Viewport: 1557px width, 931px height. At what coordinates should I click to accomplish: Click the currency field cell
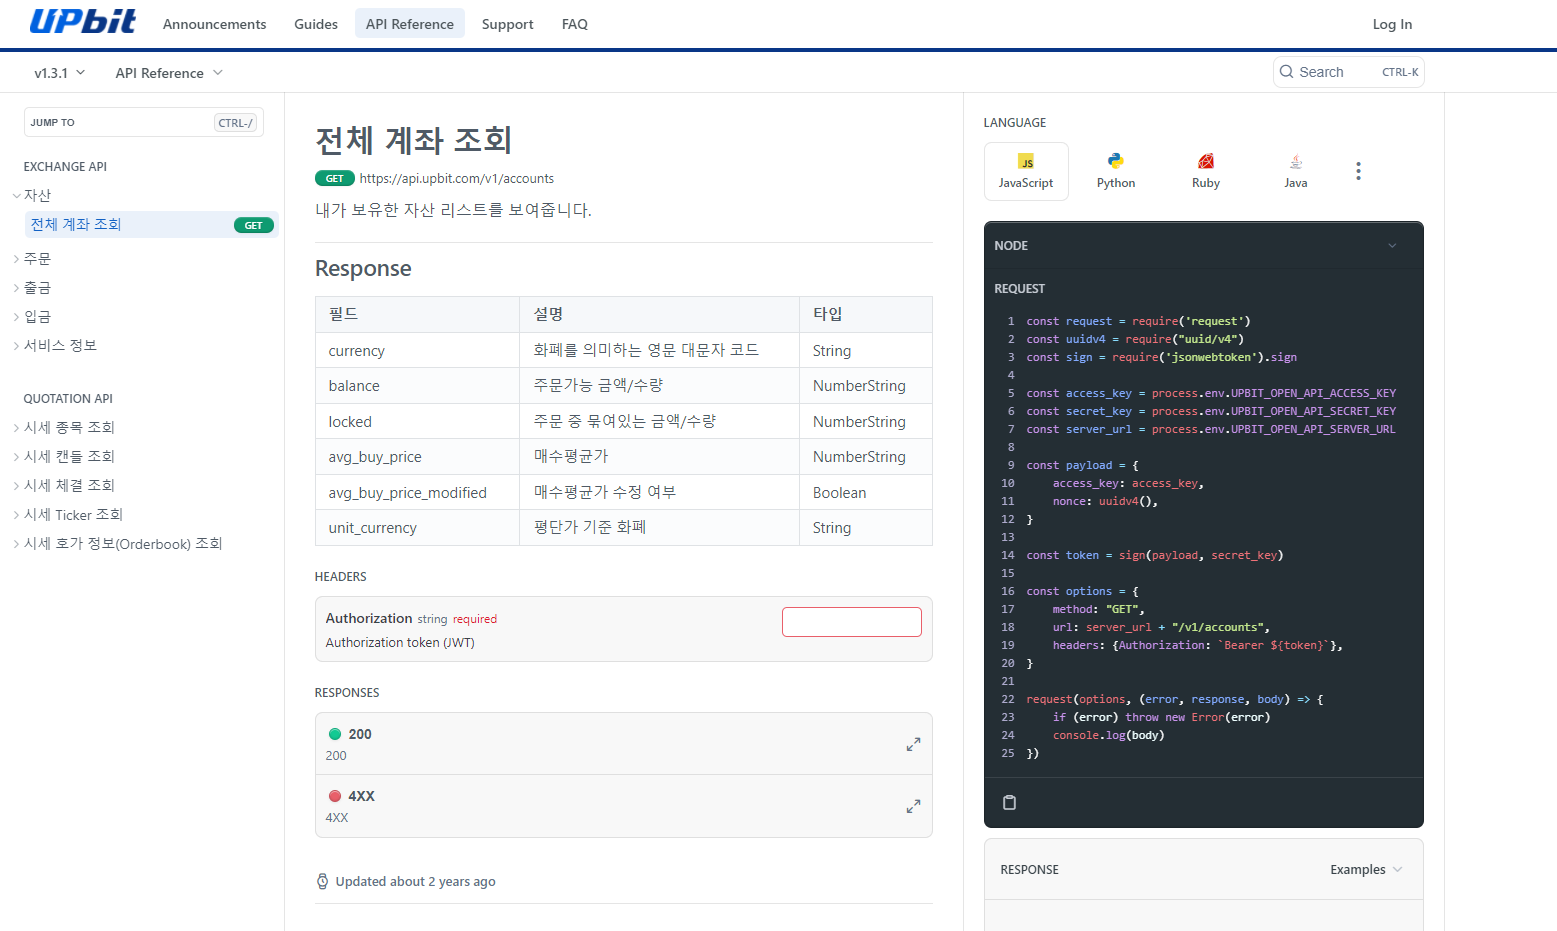418,351
